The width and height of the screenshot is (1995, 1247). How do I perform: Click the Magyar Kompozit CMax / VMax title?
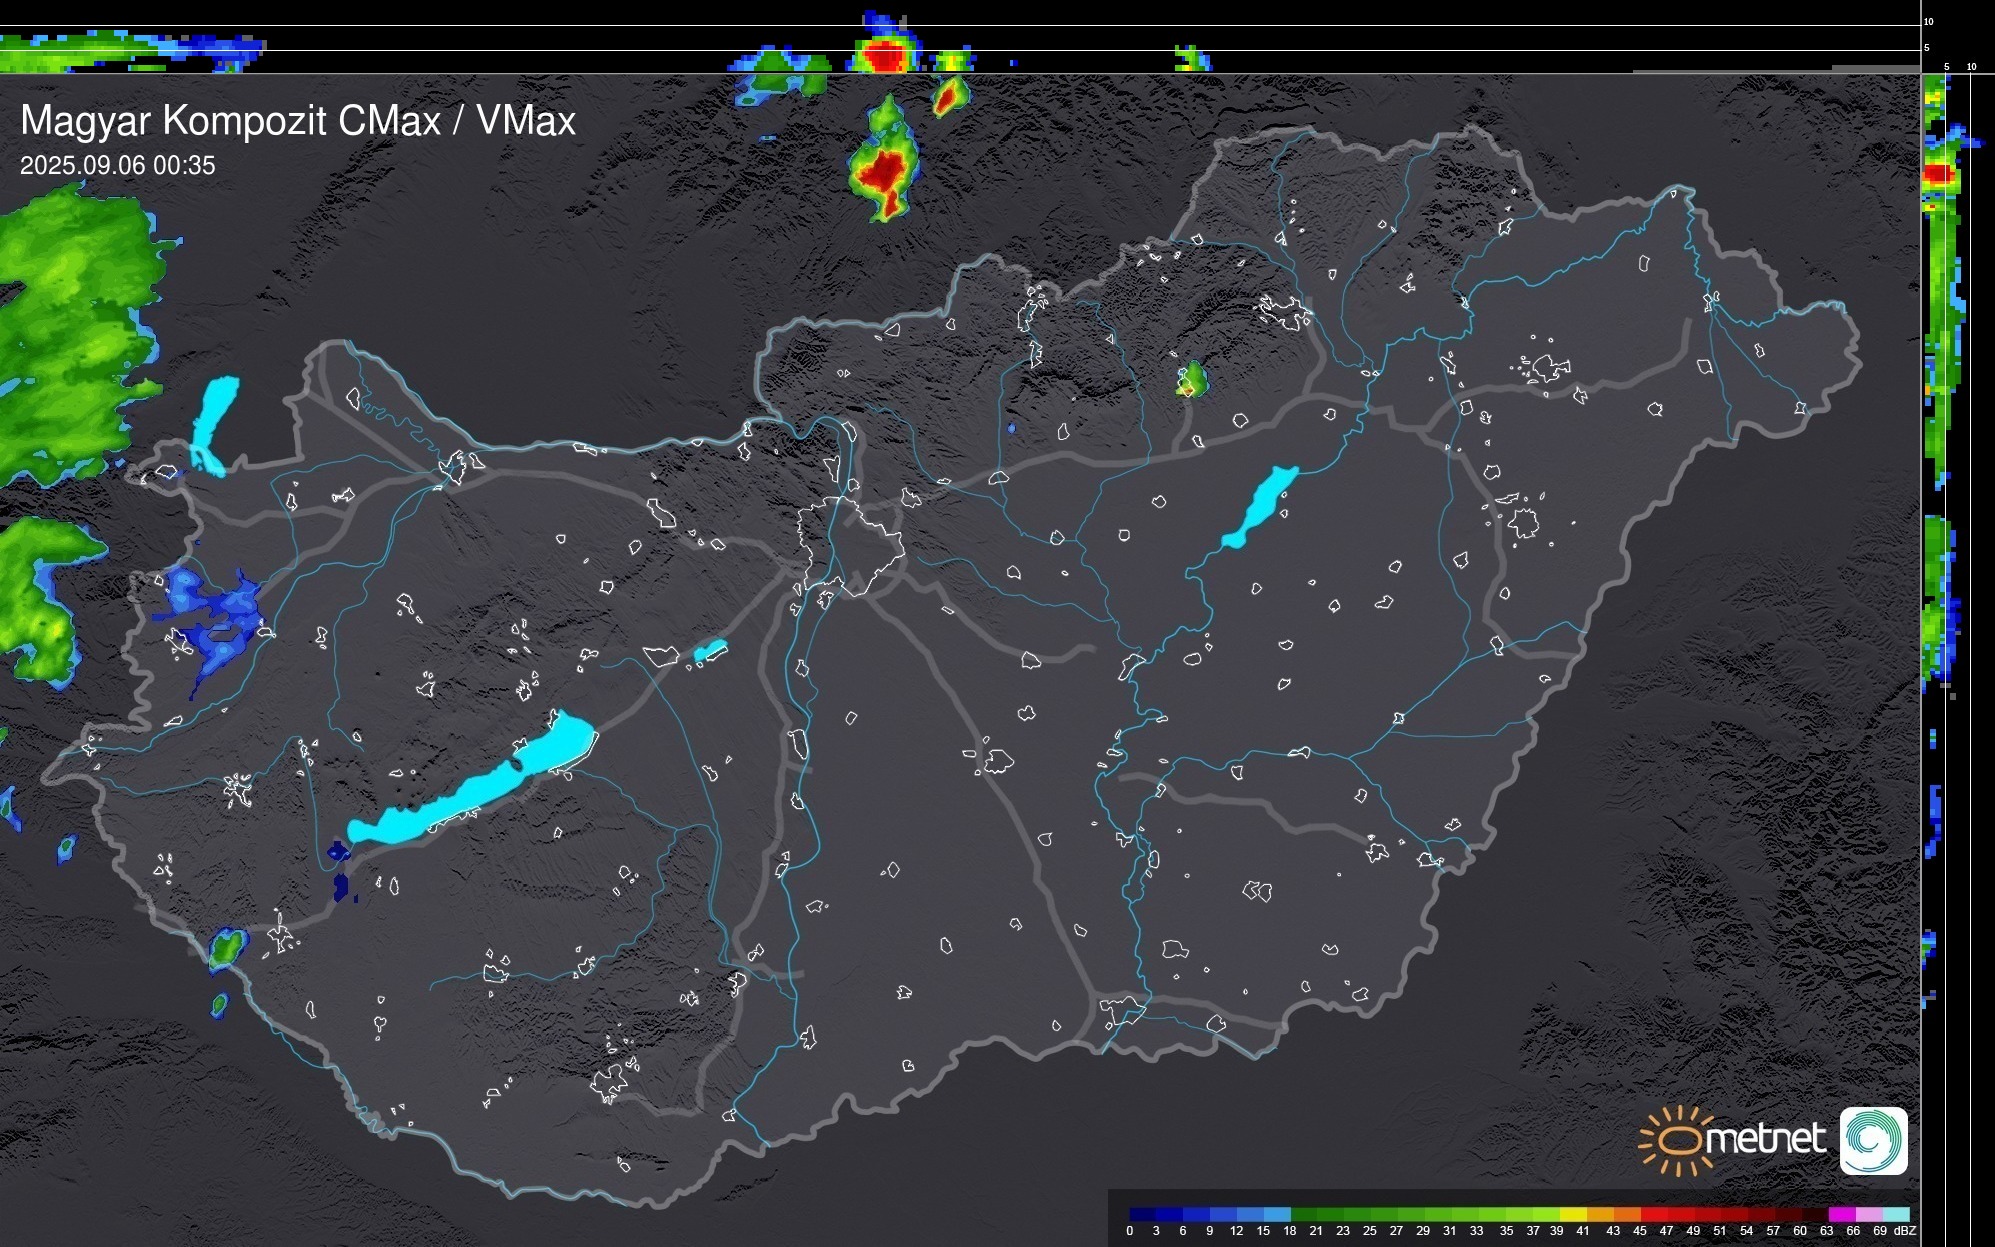298,121
